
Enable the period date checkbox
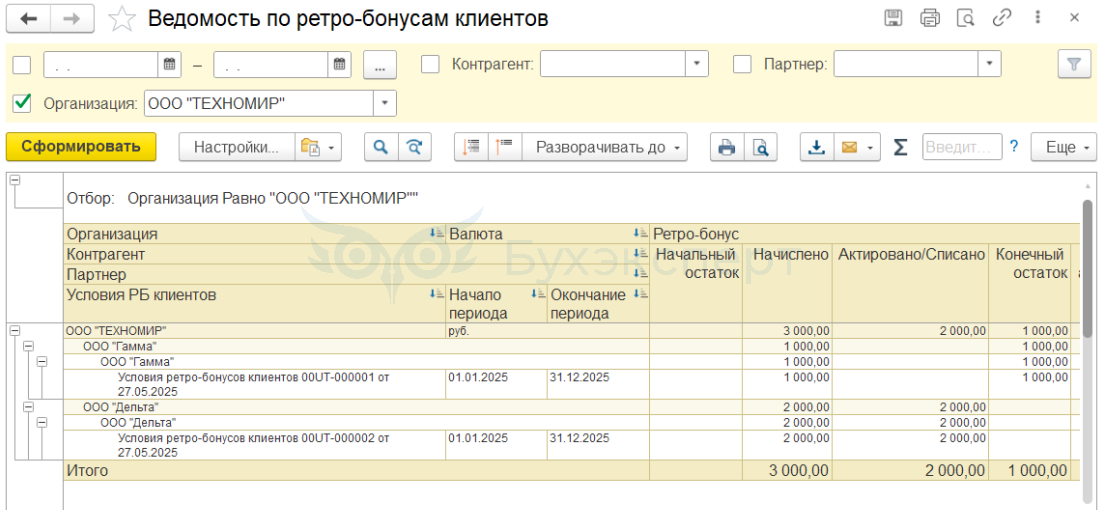point(22,65)
